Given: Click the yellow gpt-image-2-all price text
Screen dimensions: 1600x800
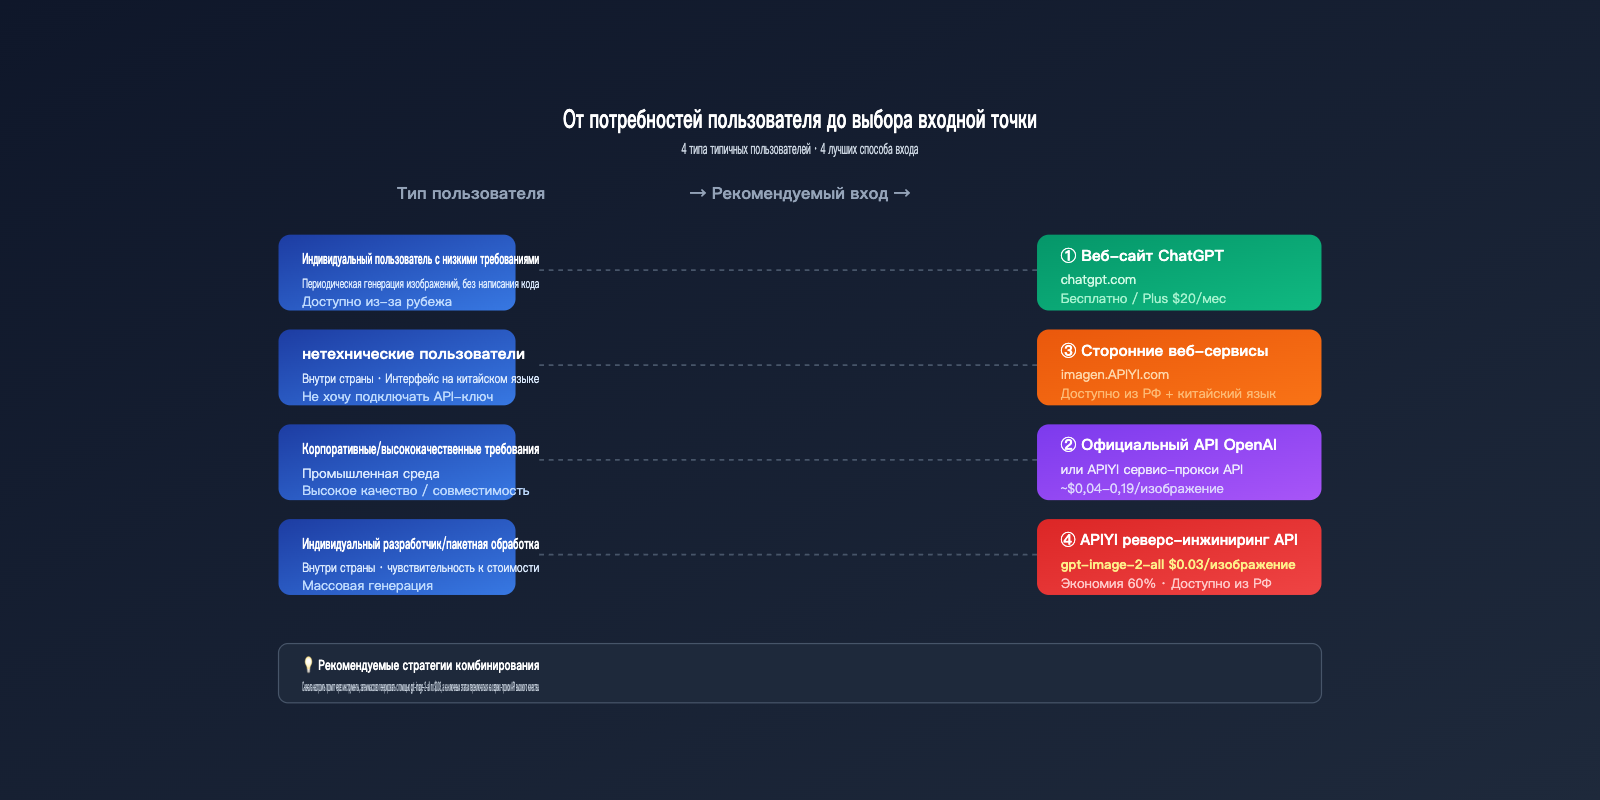Looking at the screenshot, I should coord(1177,565).
